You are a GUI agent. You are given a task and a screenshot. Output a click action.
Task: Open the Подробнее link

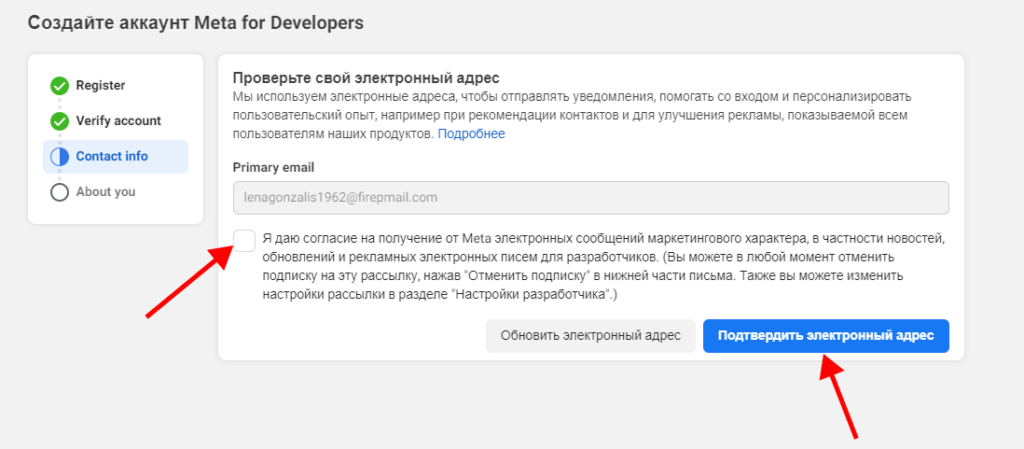[471, 134]
